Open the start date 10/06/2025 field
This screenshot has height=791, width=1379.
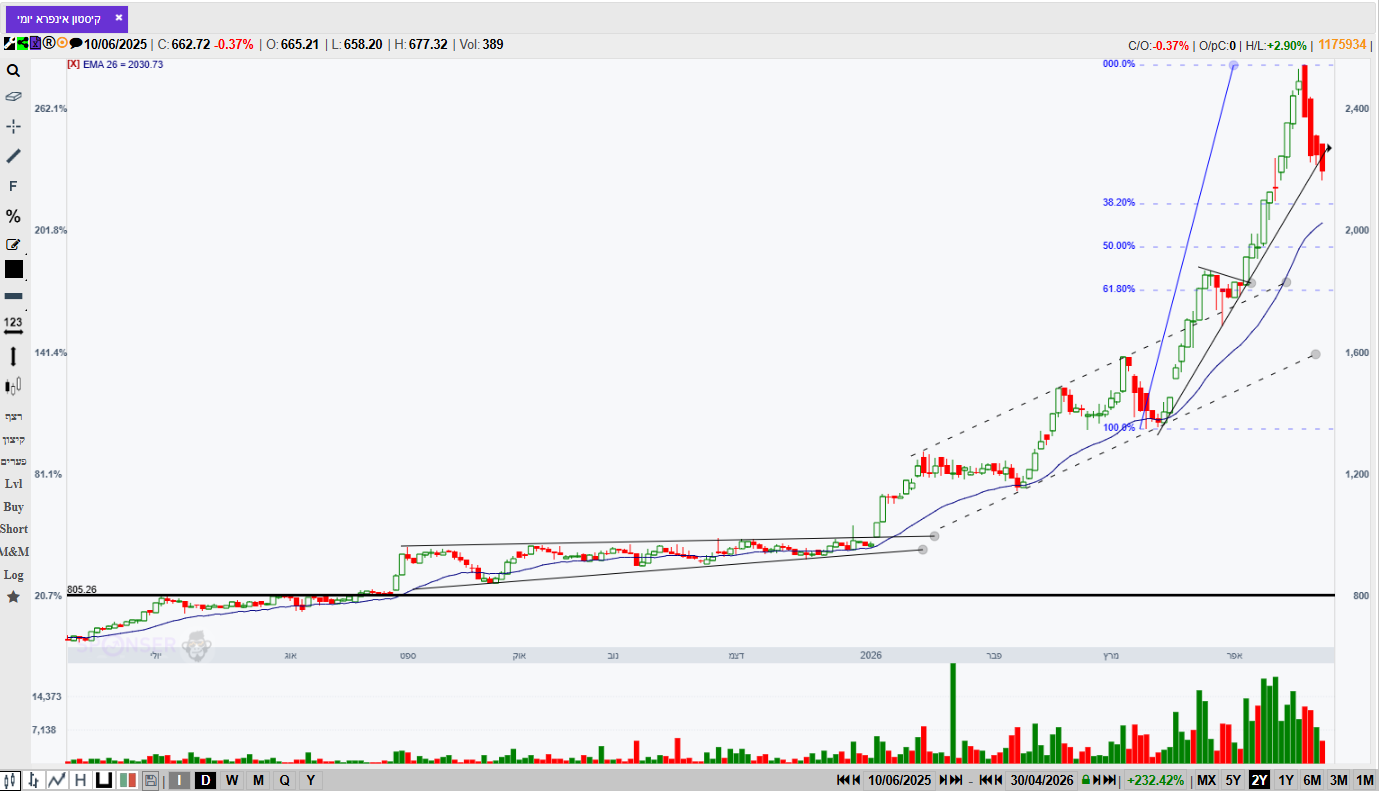(x=900, y=780)
